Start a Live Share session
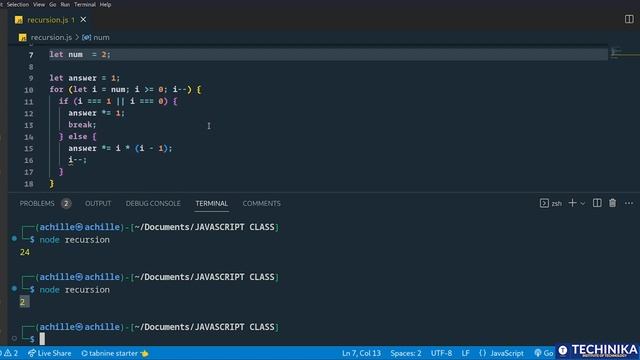640x360 pixels. (49, 353)
